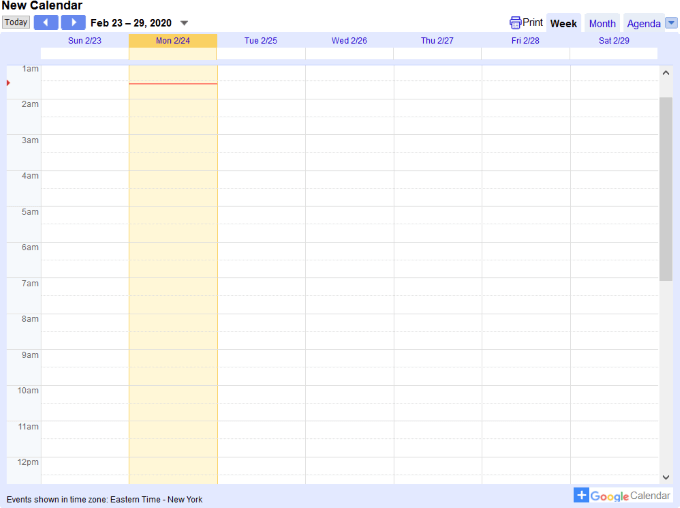
Task: Click the previous week arrow button
Action: point(46,22)
